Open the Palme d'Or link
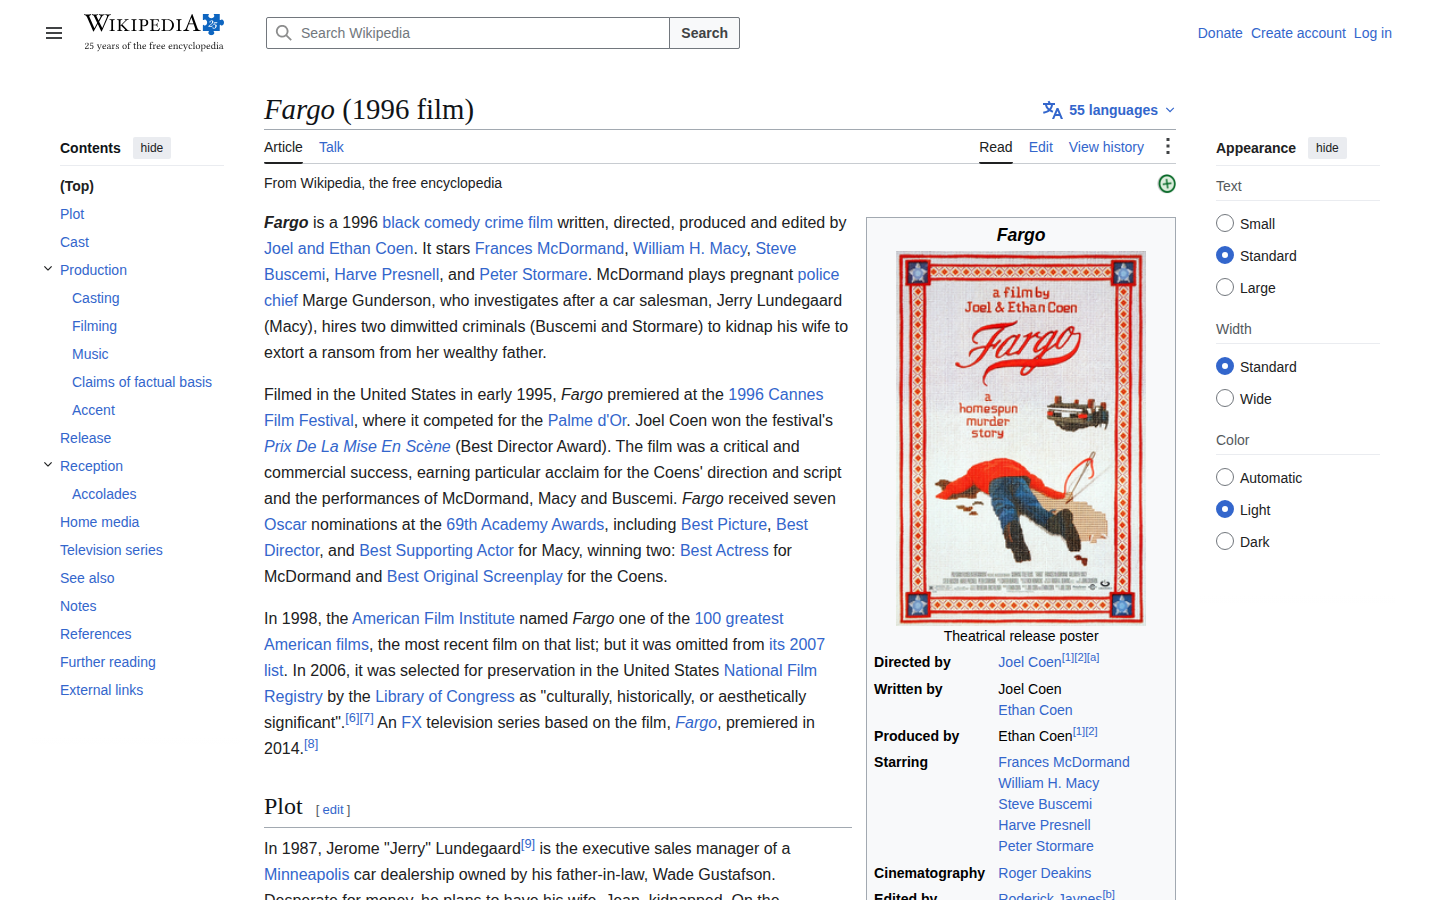Screen dimensions: 1440x900 [x=587, y=420]
